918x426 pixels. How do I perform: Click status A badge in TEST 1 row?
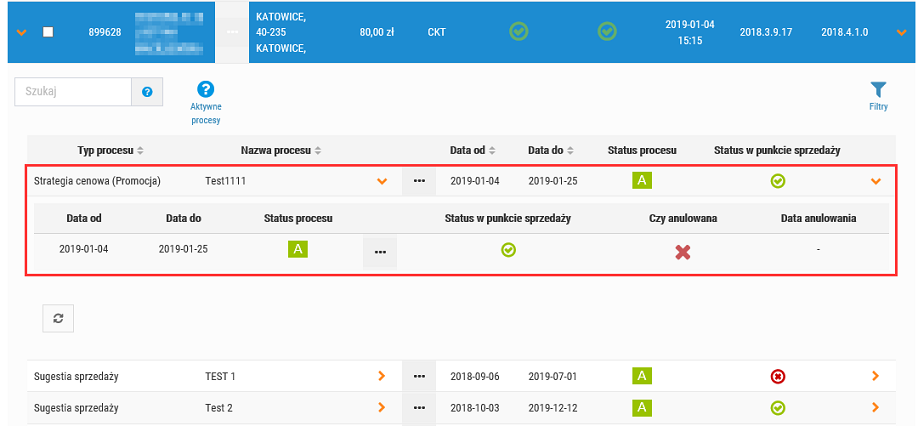[x=642, y=376]
